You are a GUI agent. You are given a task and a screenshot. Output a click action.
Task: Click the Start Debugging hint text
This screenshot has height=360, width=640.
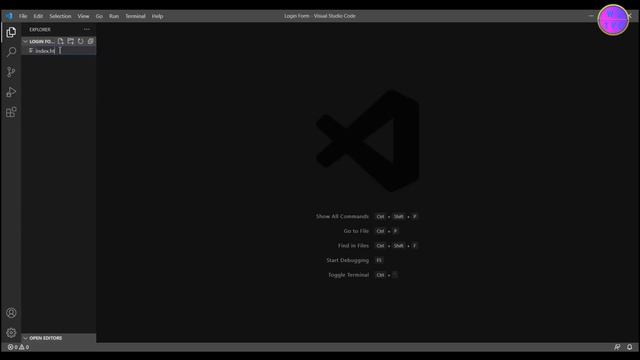347,260
